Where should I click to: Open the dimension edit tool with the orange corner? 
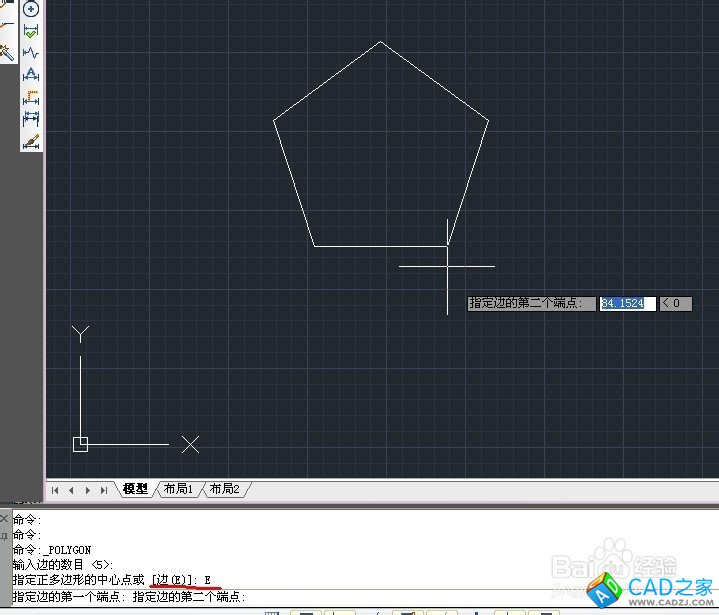point(31,98)
